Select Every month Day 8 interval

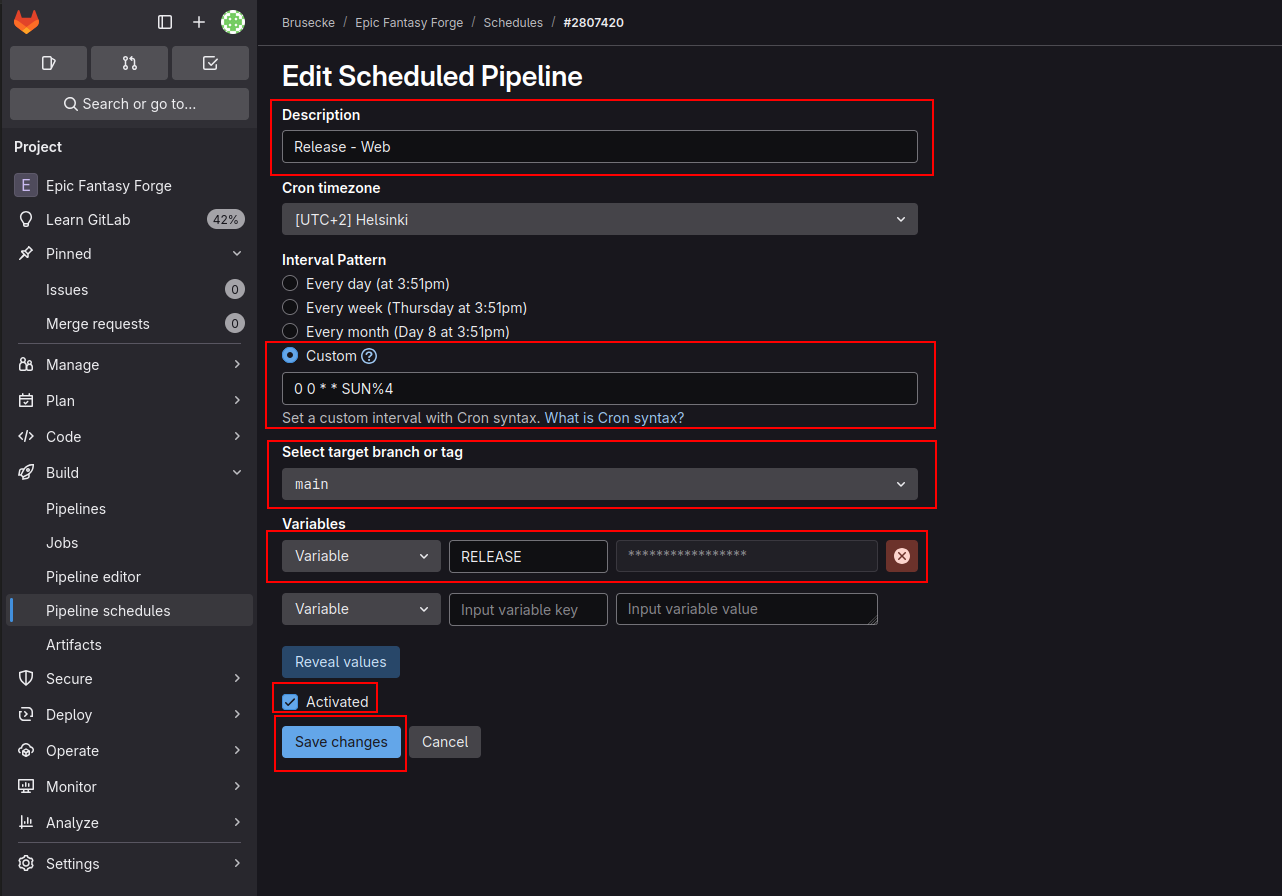point(290,331)
